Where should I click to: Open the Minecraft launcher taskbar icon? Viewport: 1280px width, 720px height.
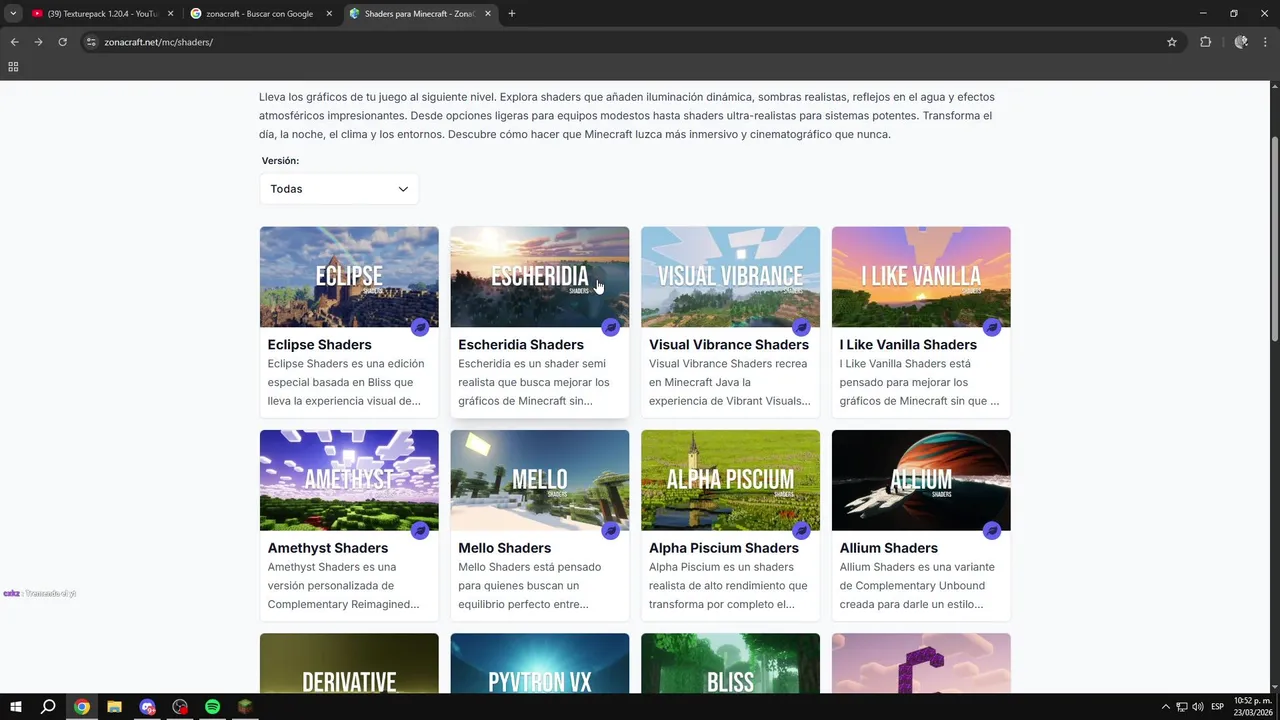click(x=245, y=707)
